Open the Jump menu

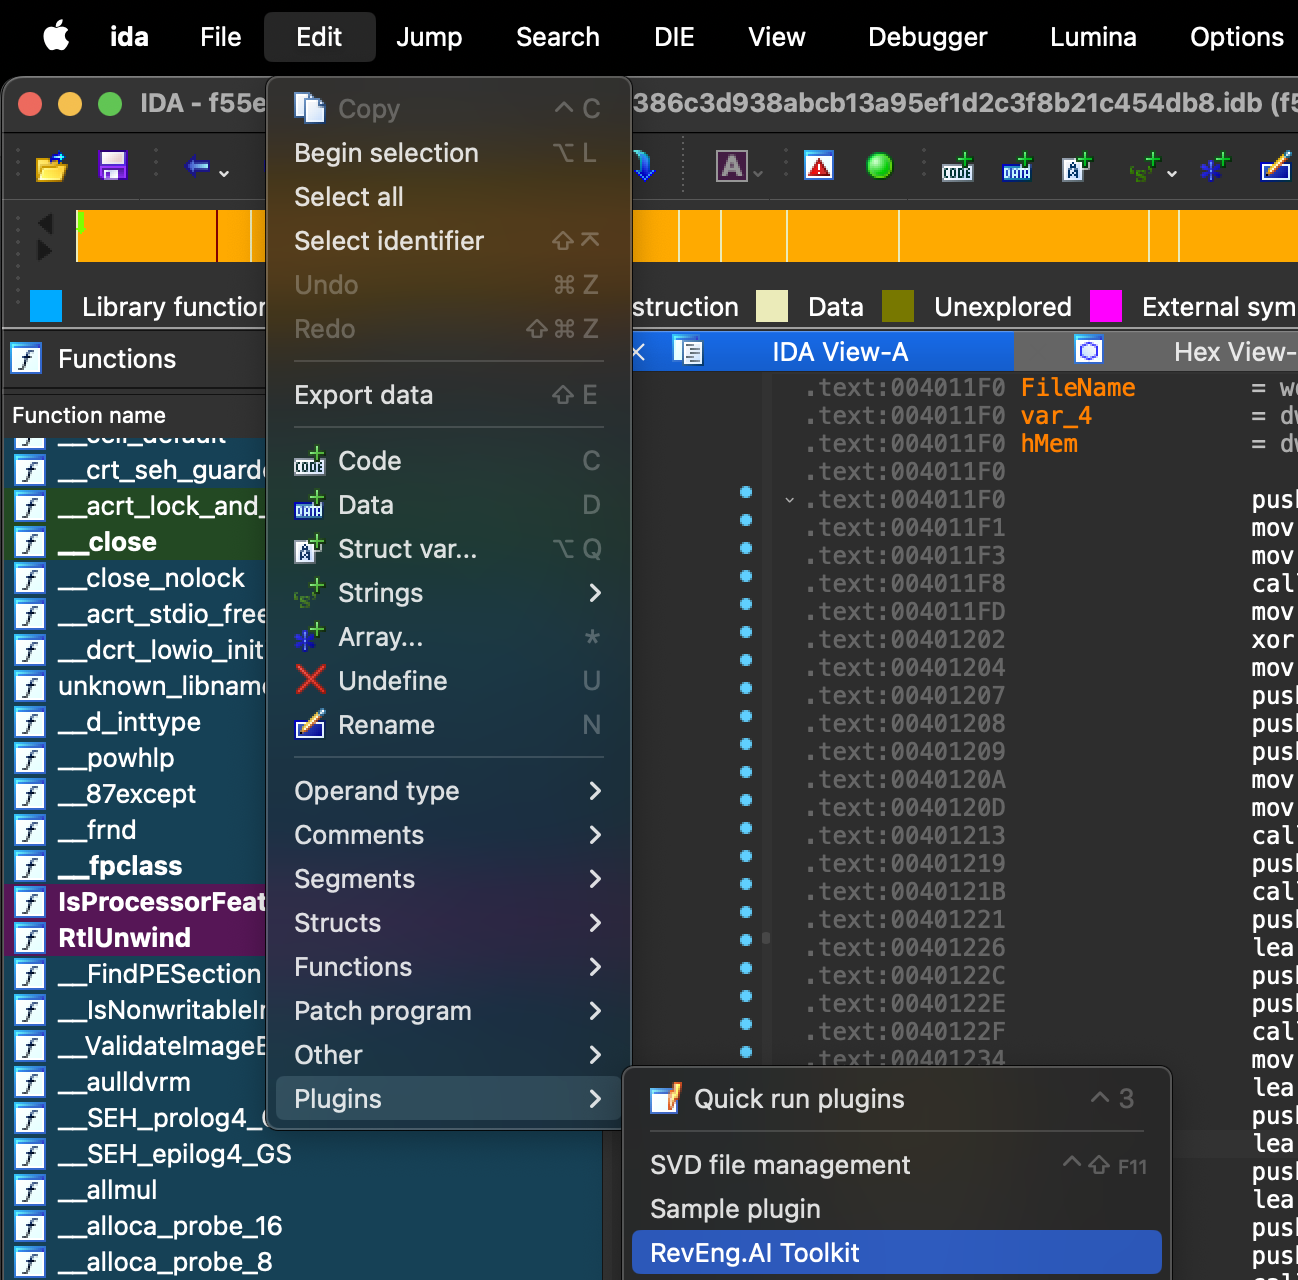pos(429,37)
